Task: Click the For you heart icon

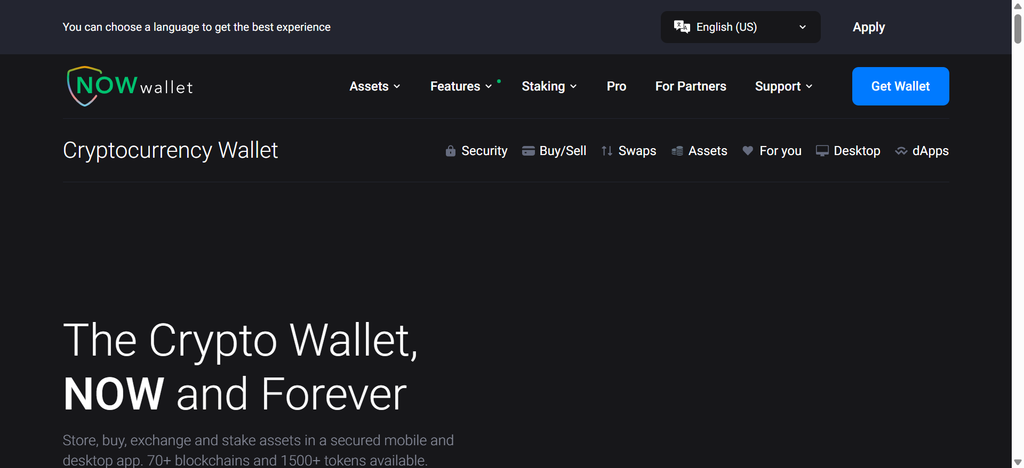Action: pyautogui.click(x=748, y=151)
